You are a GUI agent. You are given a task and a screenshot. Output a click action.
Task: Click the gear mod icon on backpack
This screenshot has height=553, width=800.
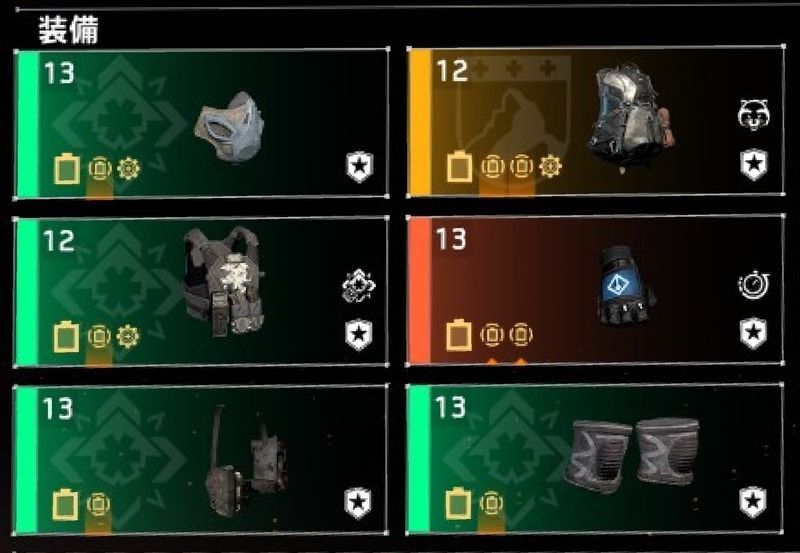click(x=550, y=166)
